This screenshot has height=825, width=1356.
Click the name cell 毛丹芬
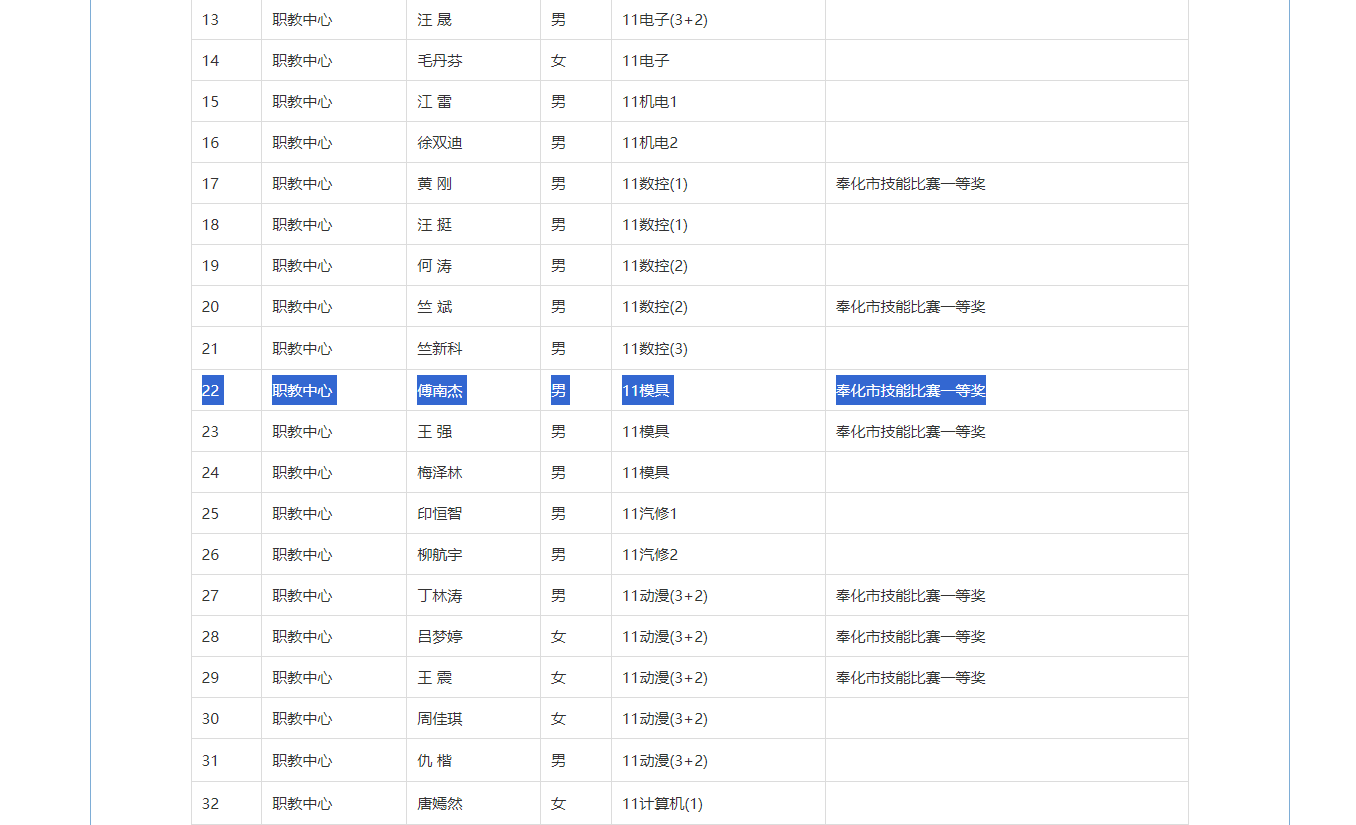[x=440, y=61]
